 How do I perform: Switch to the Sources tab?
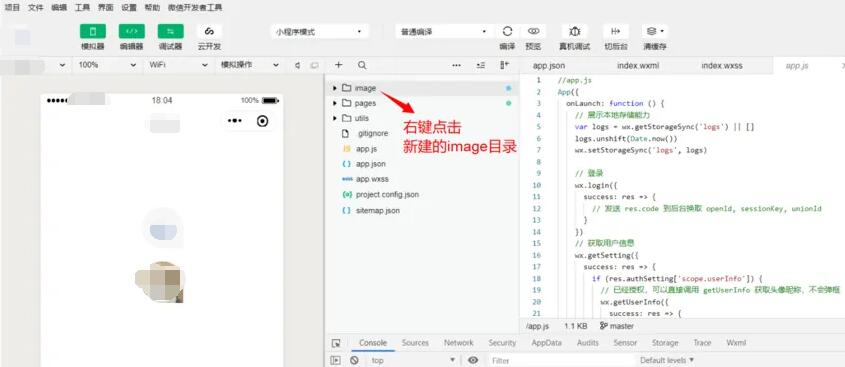click(x=415, y=343)
